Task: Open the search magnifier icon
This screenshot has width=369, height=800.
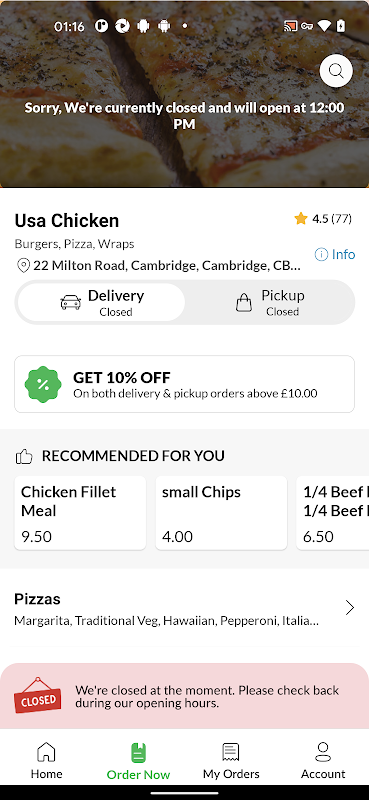Action: coord(336,71)
